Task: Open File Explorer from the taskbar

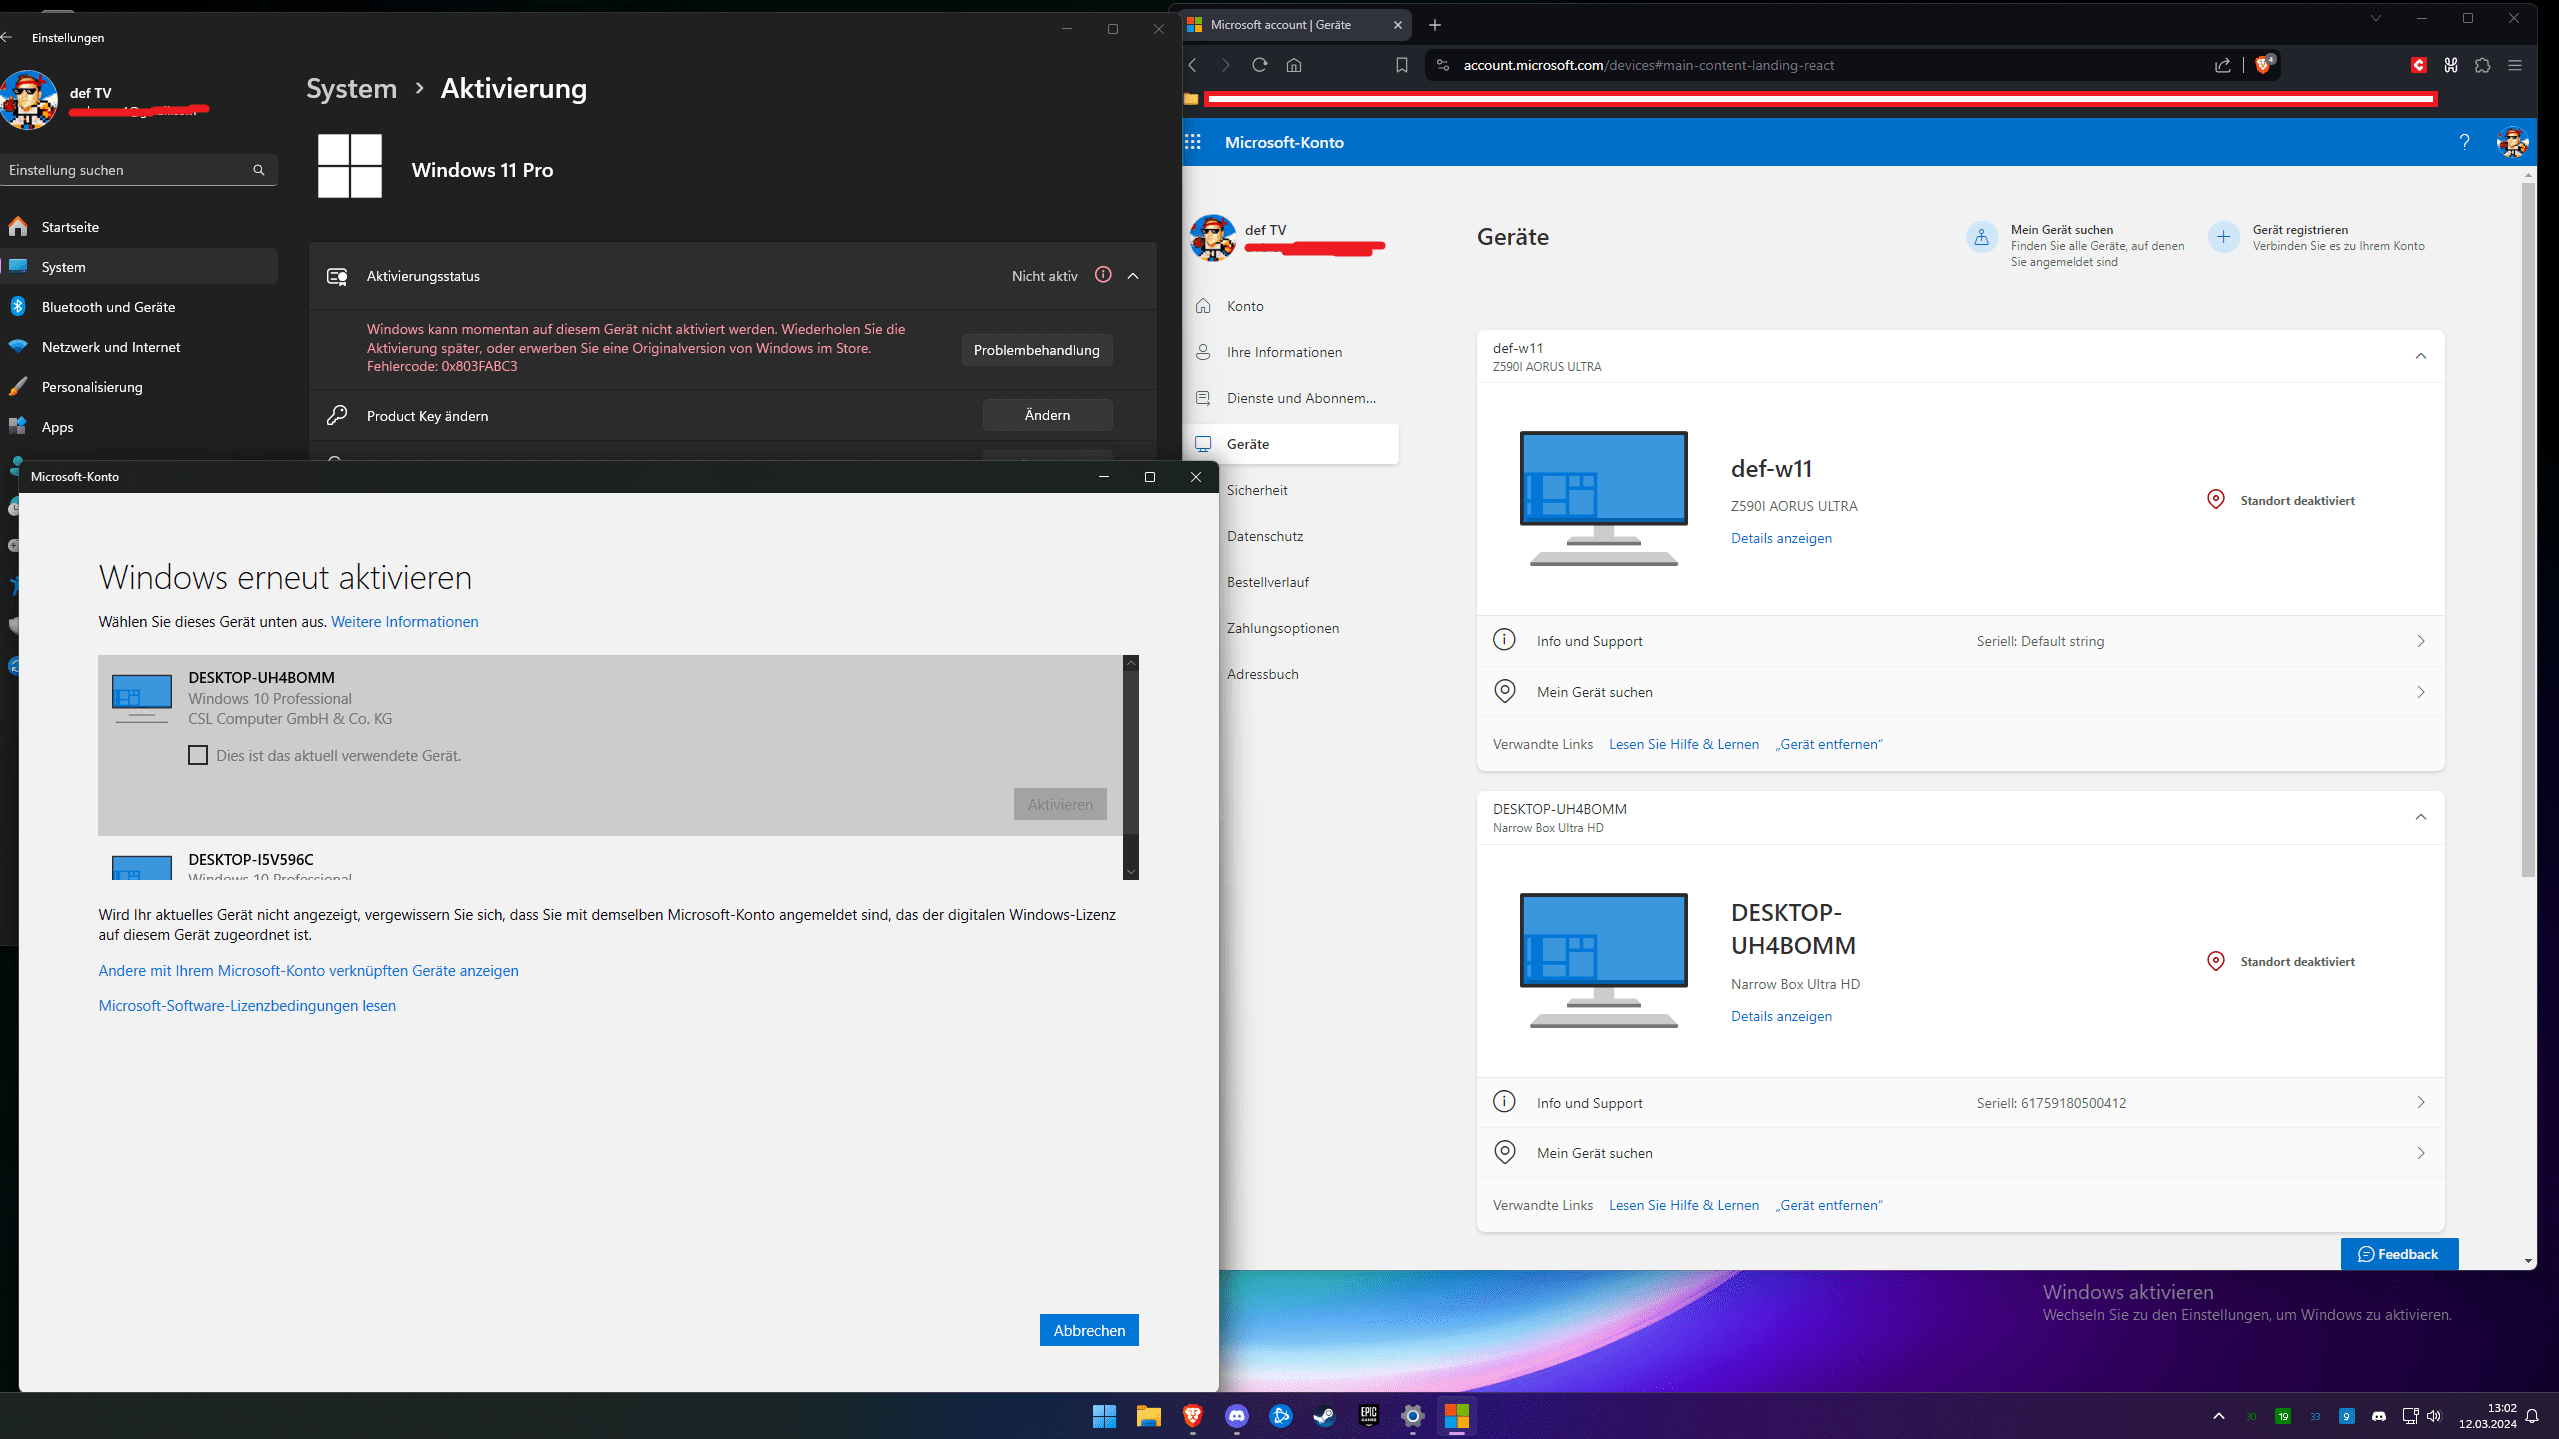Action: point(1148,1416)
